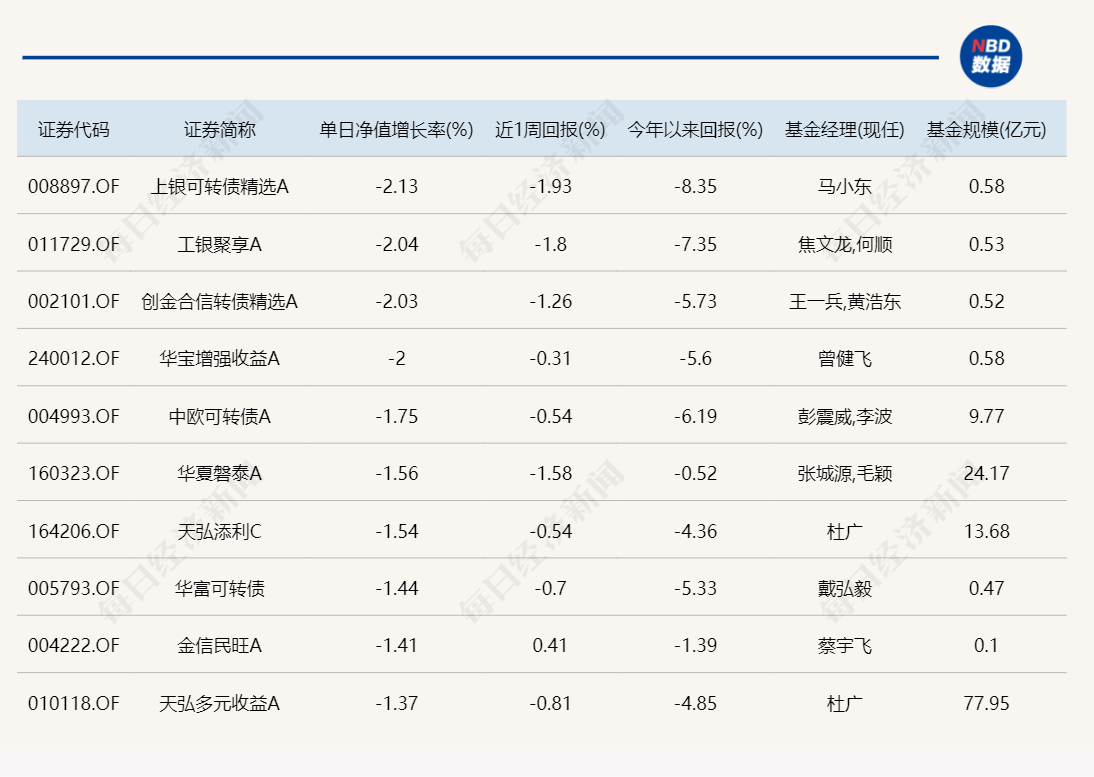Image resolution: width=1094 pixels, height=777 pixels.
Task: Select daily growth value -1.54
Action: 396,531
